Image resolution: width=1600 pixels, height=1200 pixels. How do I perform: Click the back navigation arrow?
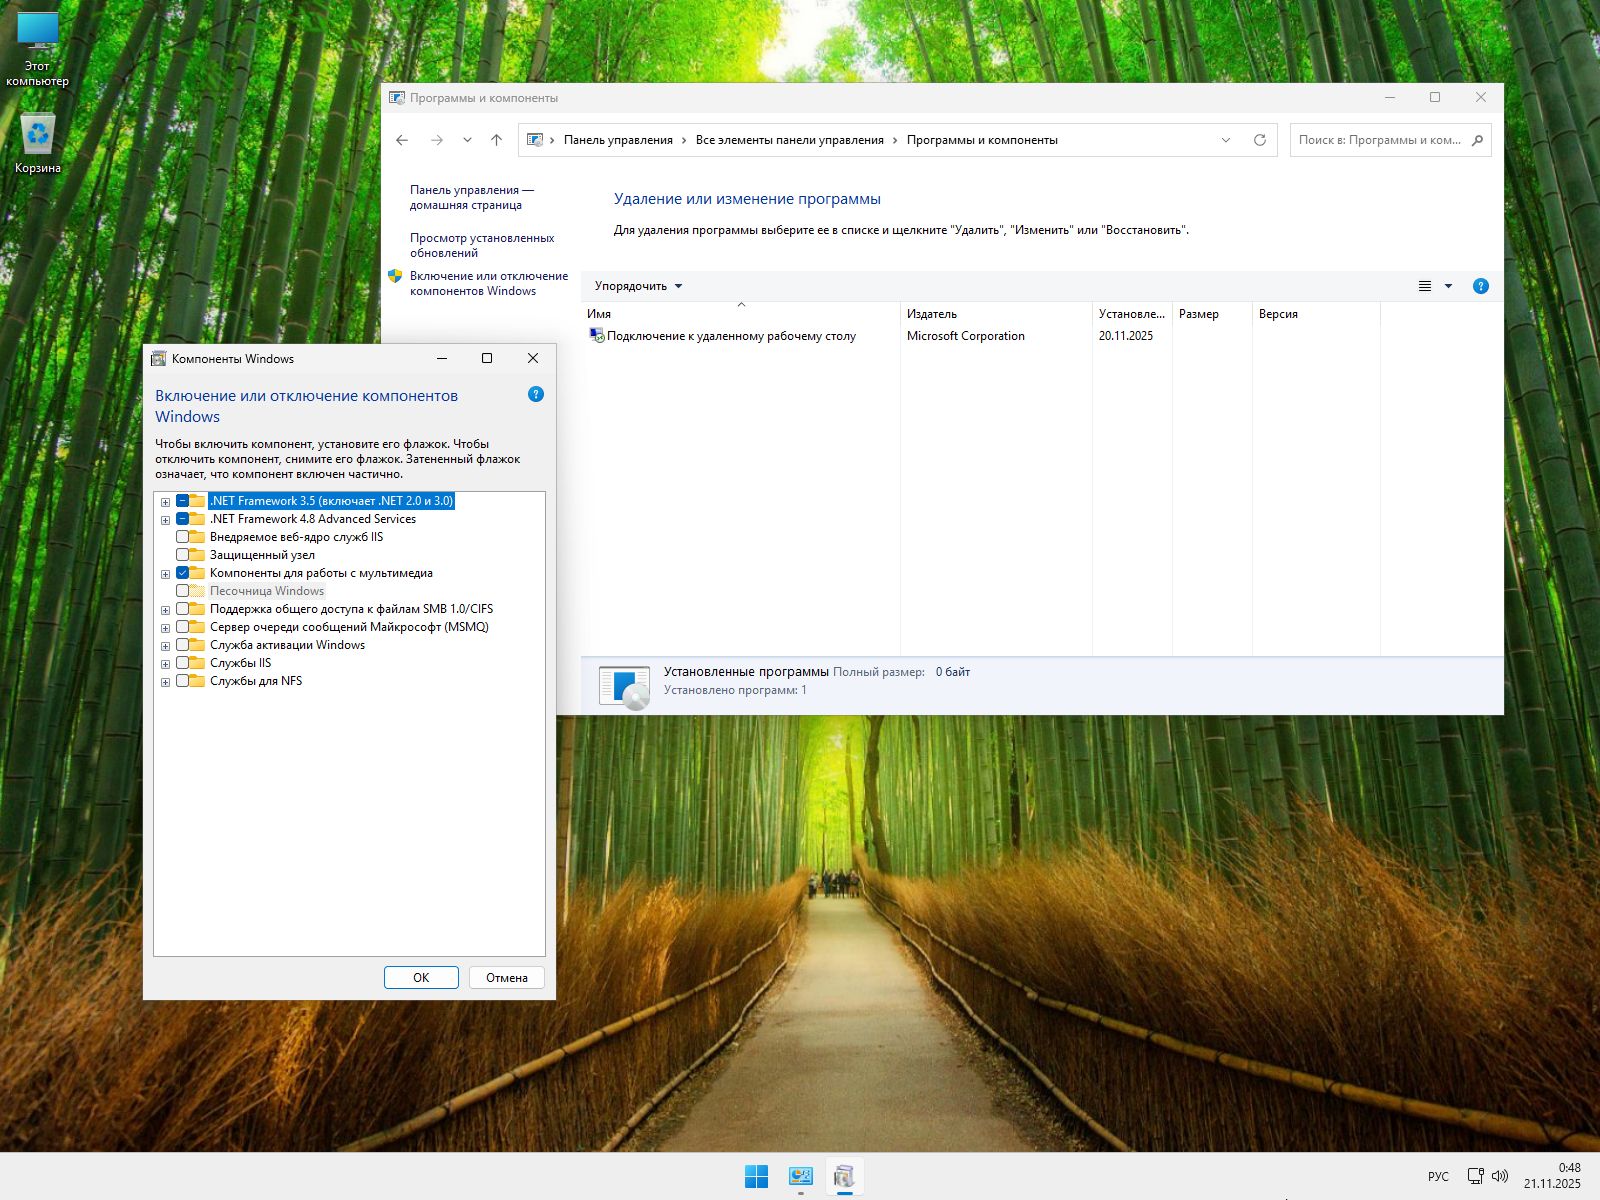click(403, 140)
